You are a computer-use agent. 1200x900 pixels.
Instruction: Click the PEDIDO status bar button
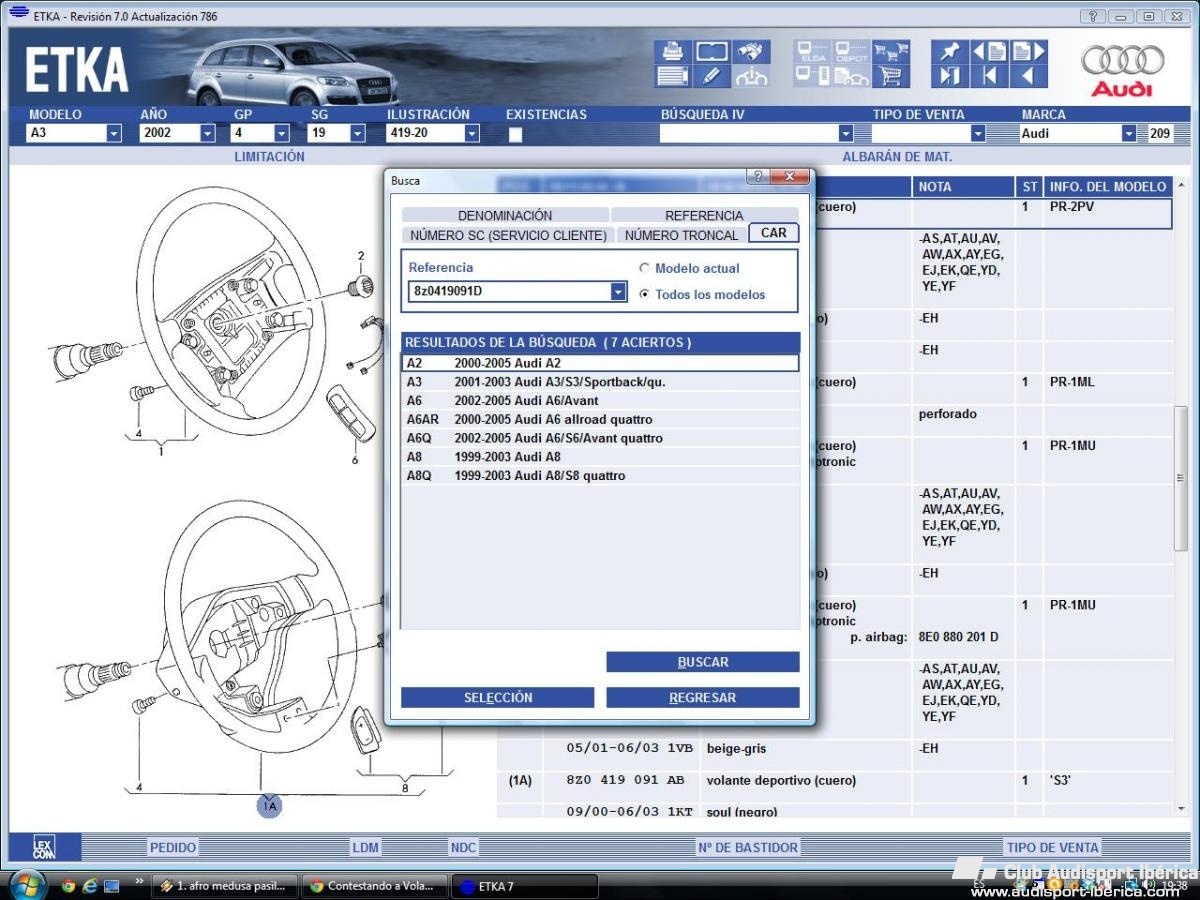173,847
